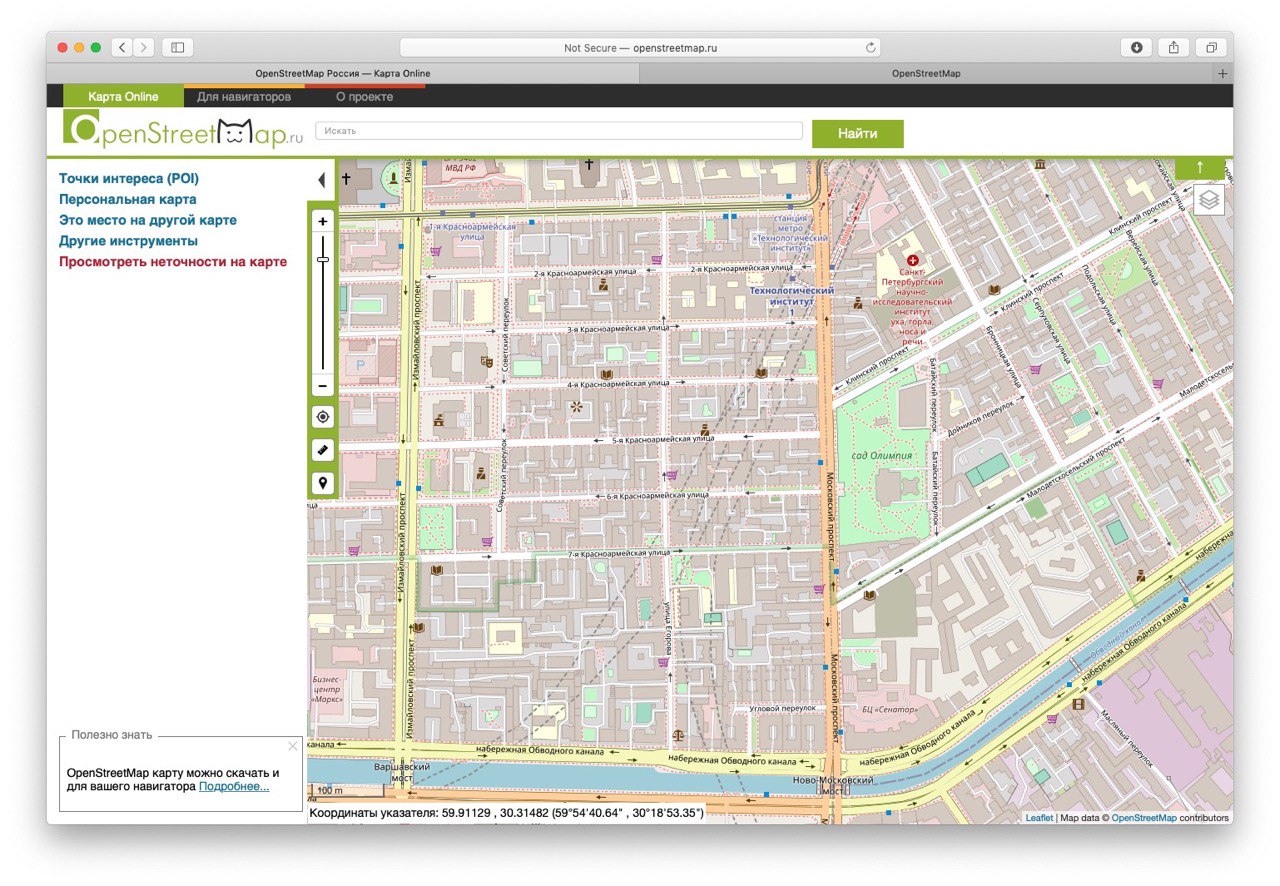1280x886 pixels.
Task: Show Safari tab overview
Action: click(1211, 47)
